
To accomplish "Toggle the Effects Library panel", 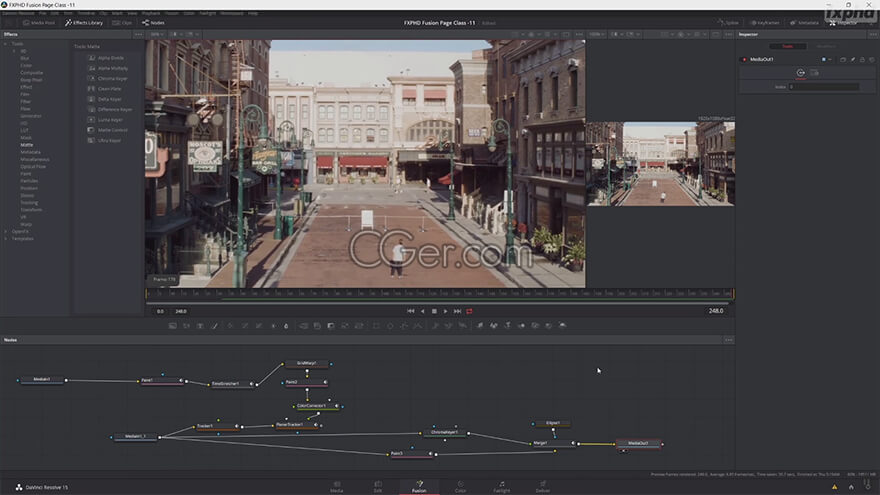I will pyautogui.click(x=84, y=23).
